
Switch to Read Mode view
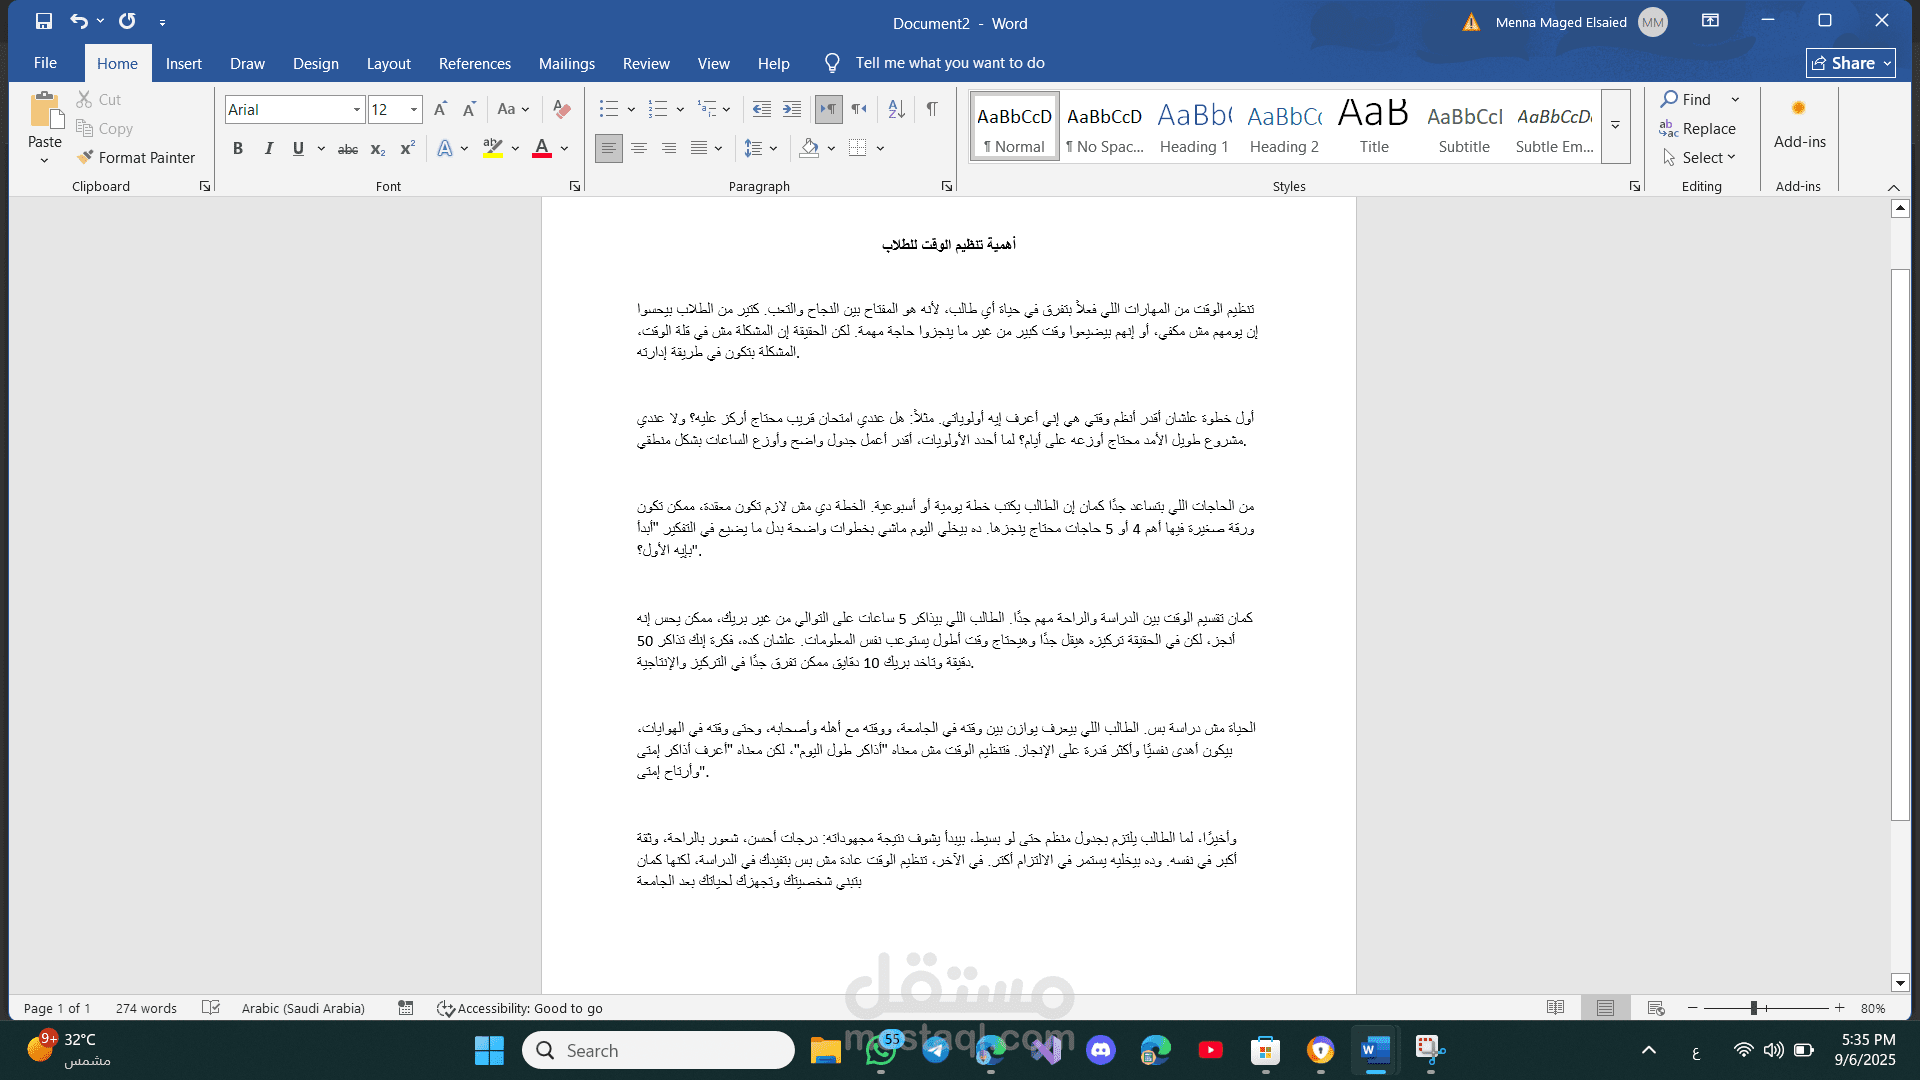tap(1555, 1007)
